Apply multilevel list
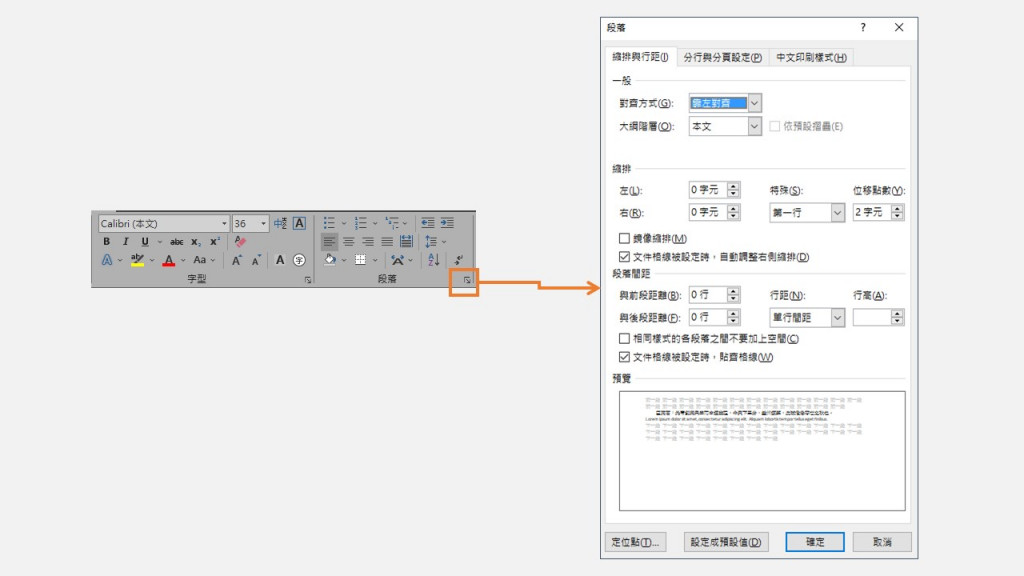1024x576 pixels. pyautogui.click(x=392, y=223)
